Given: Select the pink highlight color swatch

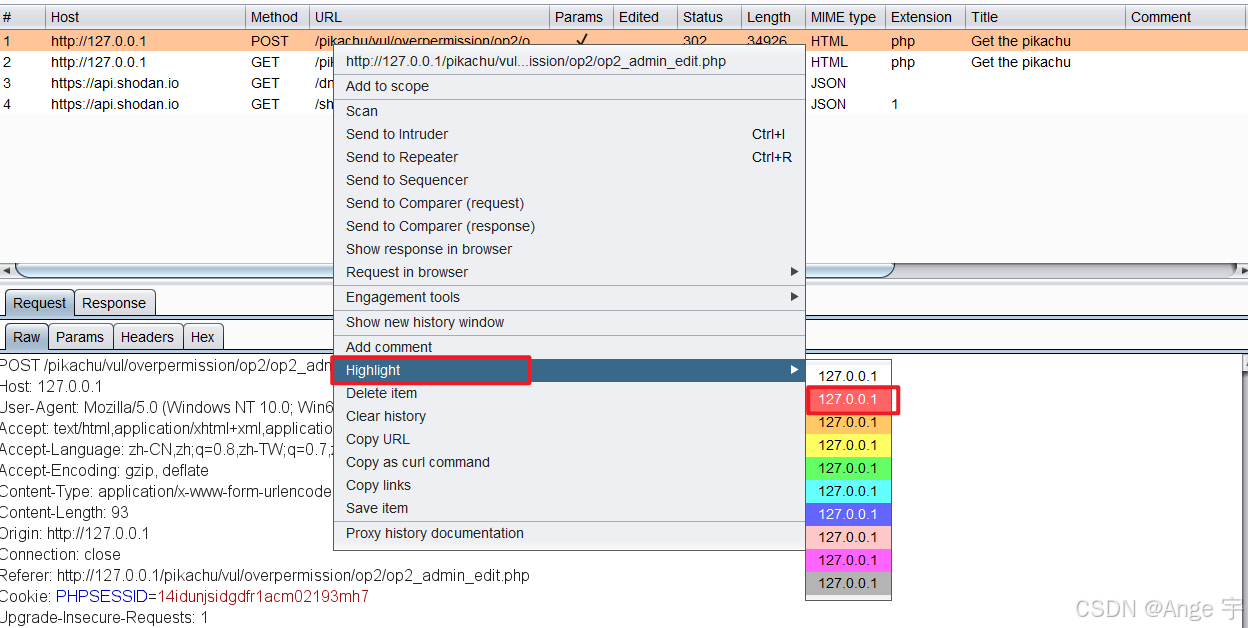Looking at the screenshot, I should coord(848,537).
